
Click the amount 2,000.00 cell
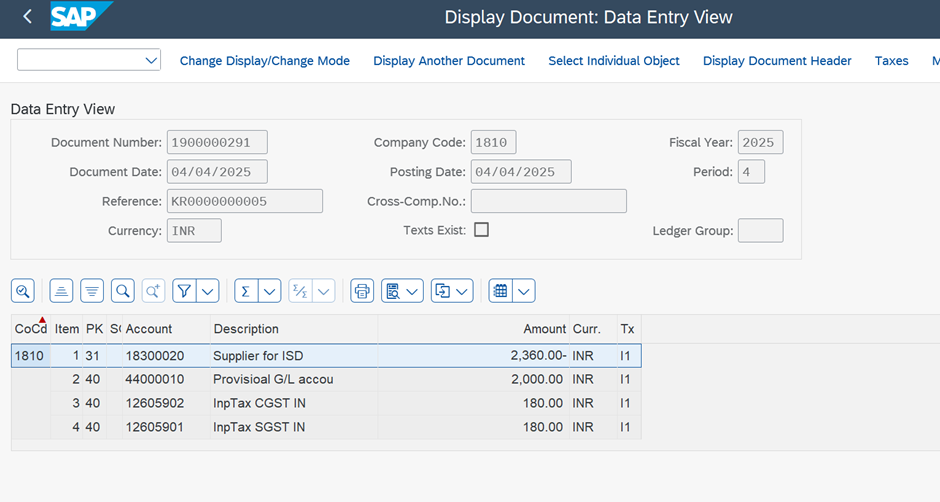point(474,379)
